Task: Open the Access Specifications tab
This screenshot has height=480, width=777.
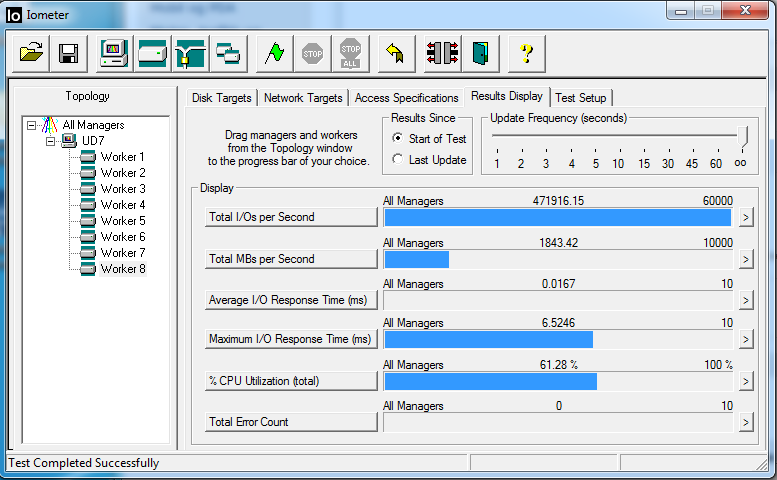Action: [406, 98]
